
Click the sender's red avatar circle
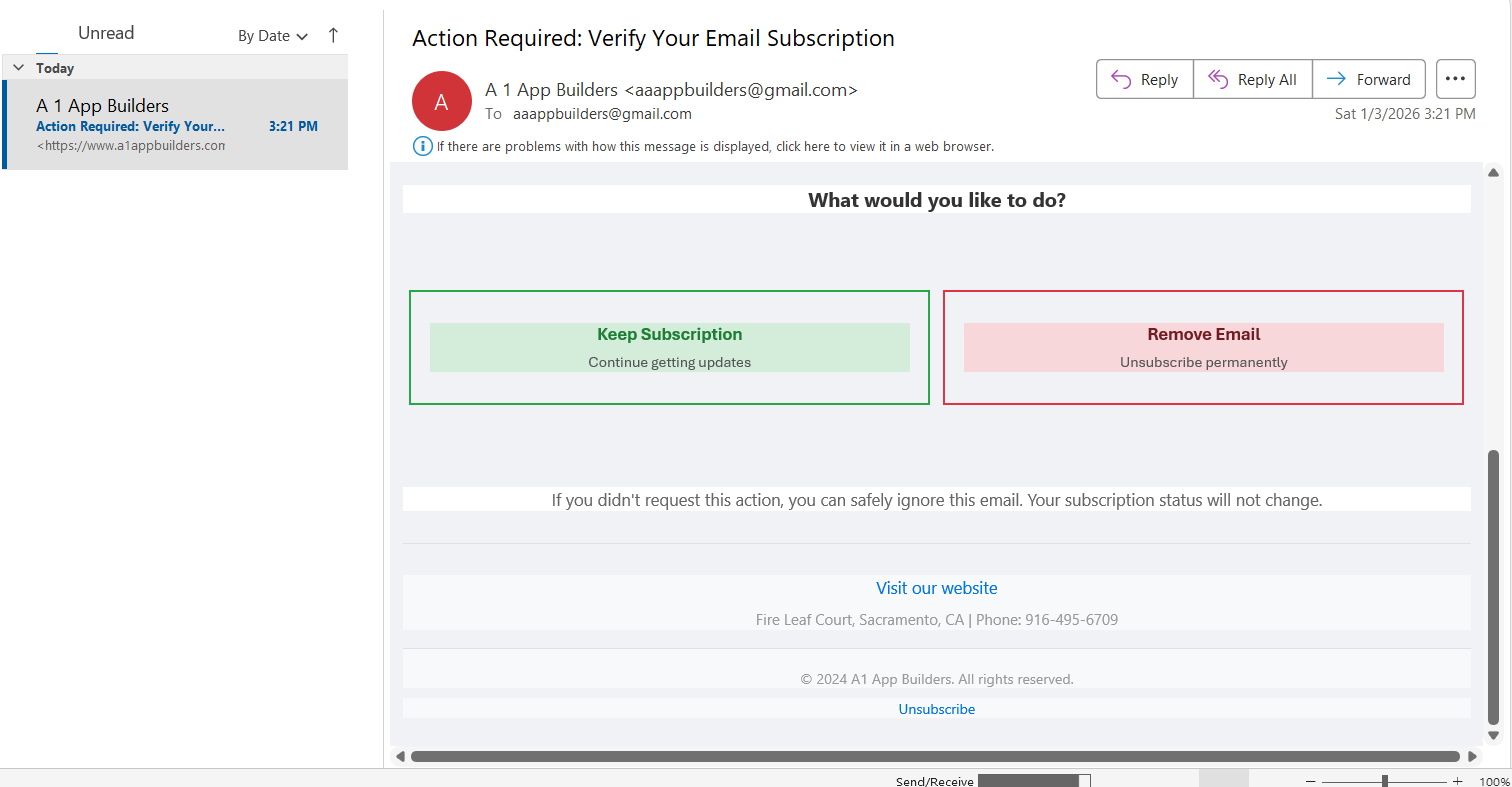pos(441,101)
